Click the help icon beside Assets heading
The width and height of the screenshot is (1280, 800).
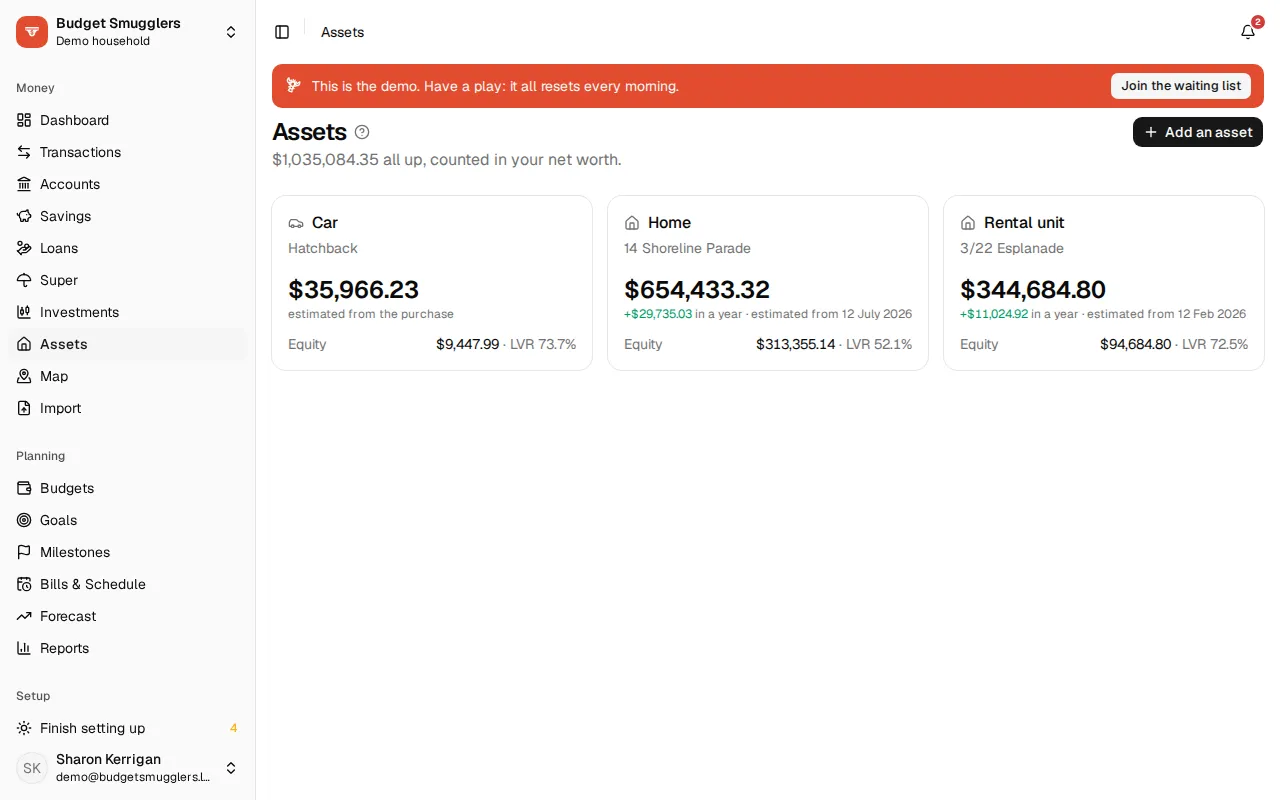pos(362,132)
